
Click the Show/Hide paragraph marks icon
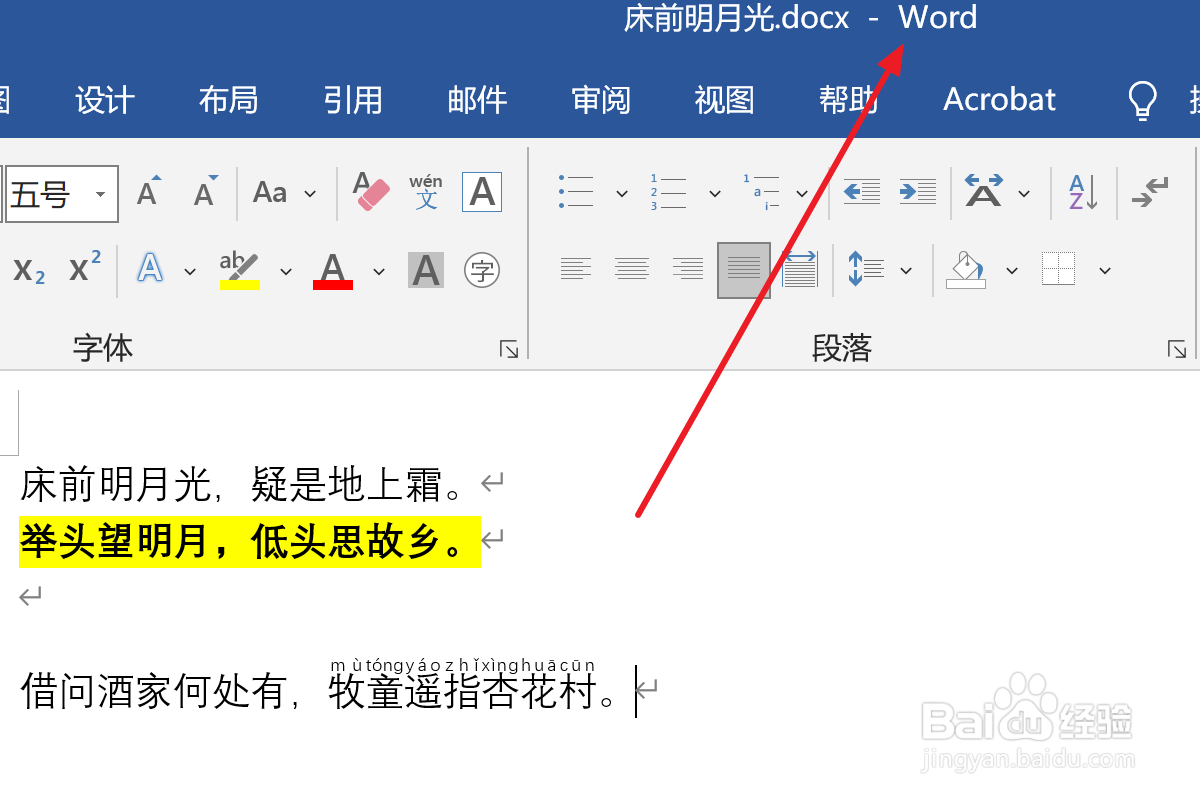click(x=1152, y=190)
